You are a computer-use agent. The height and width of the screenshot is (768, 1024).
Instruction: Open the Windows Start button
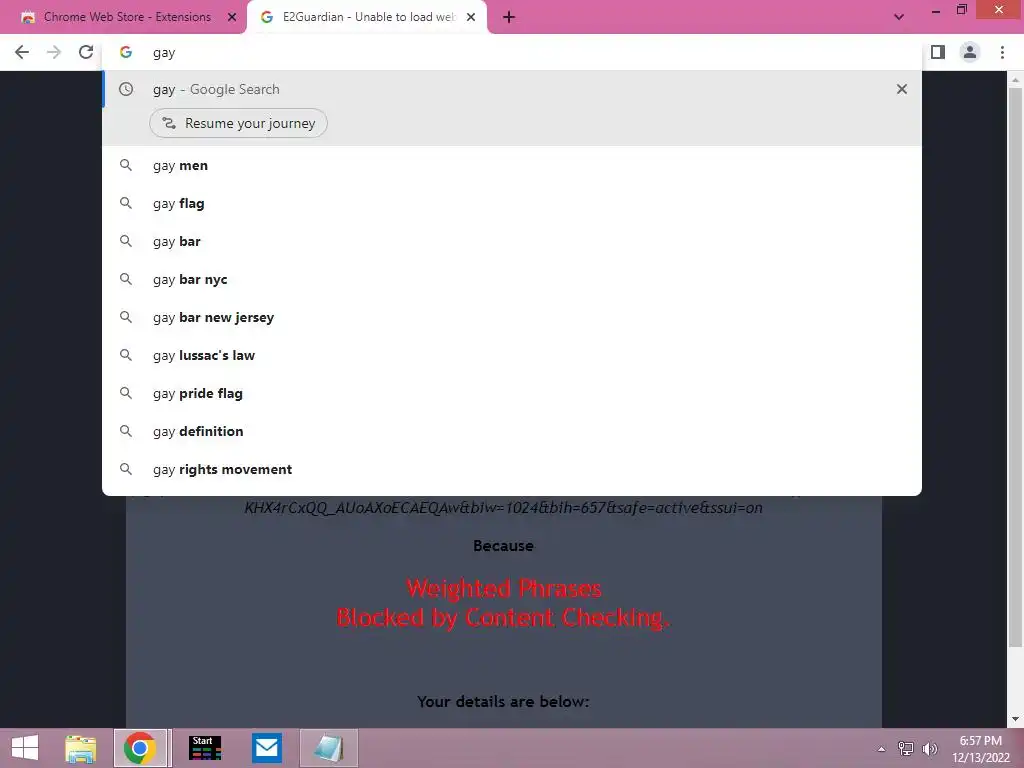(x=25, y=748)
